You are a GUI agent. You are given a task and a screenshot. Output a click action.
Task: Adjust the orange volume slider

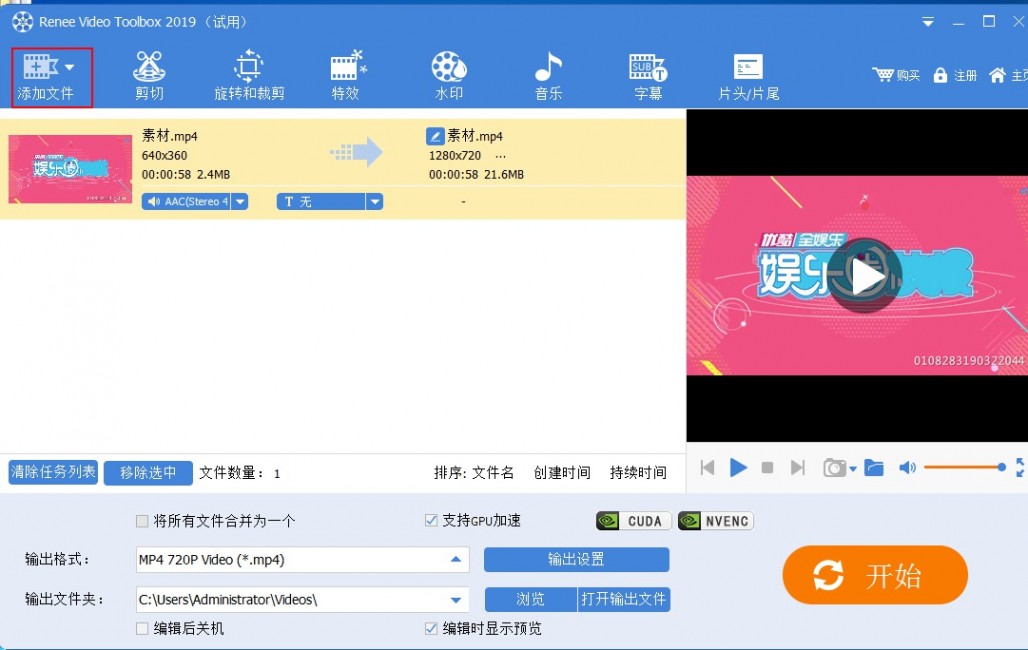tap(964, 467)
